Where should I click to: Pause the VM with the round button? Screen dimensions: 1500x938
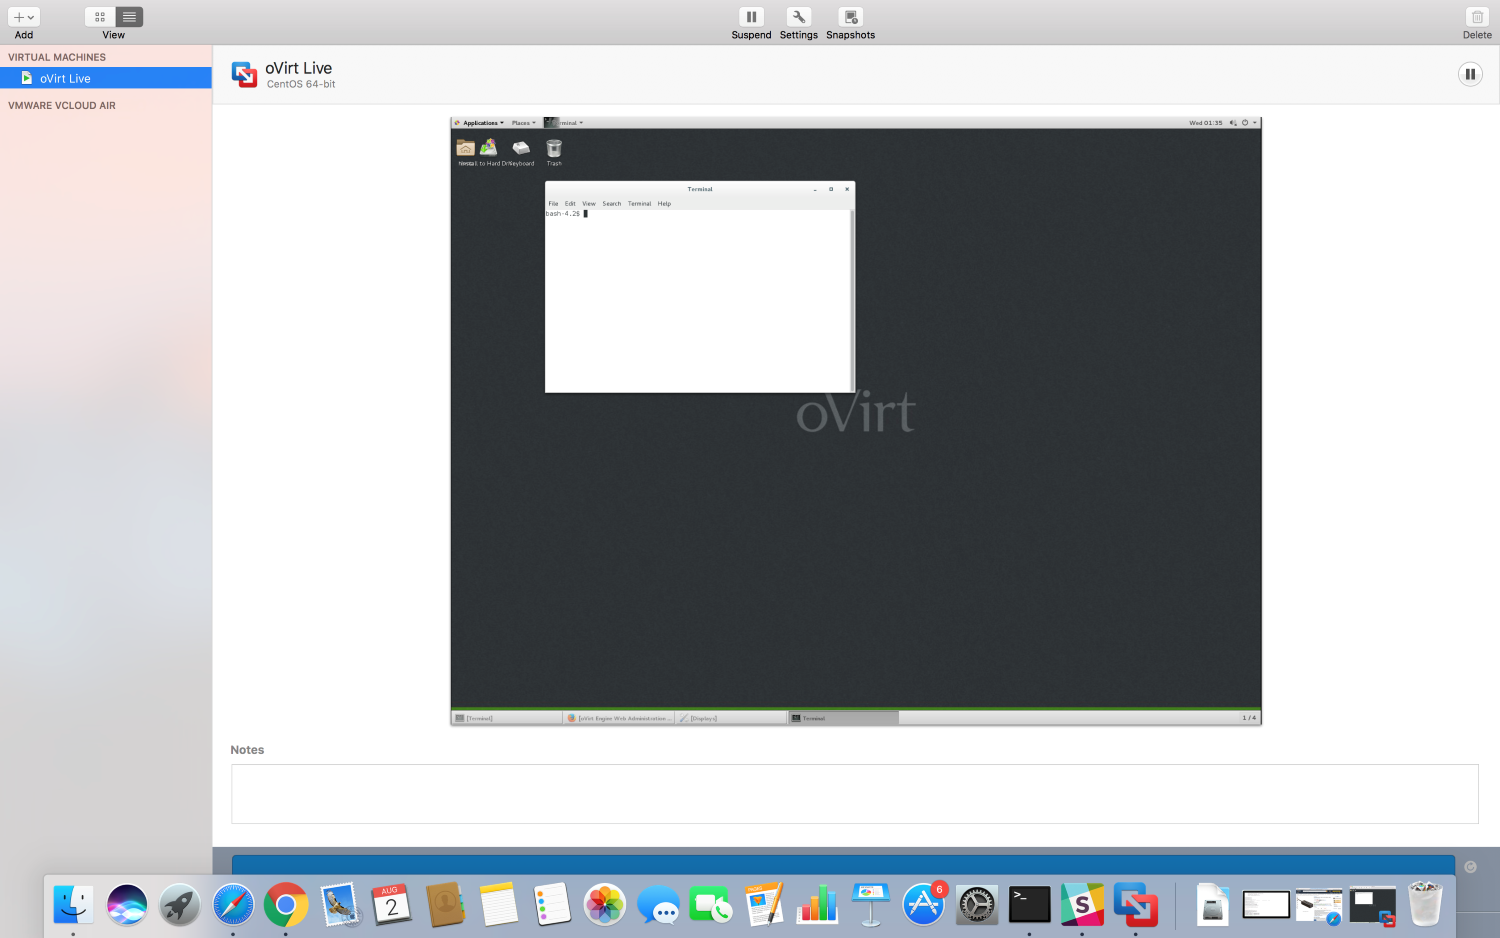(1470, 74)
